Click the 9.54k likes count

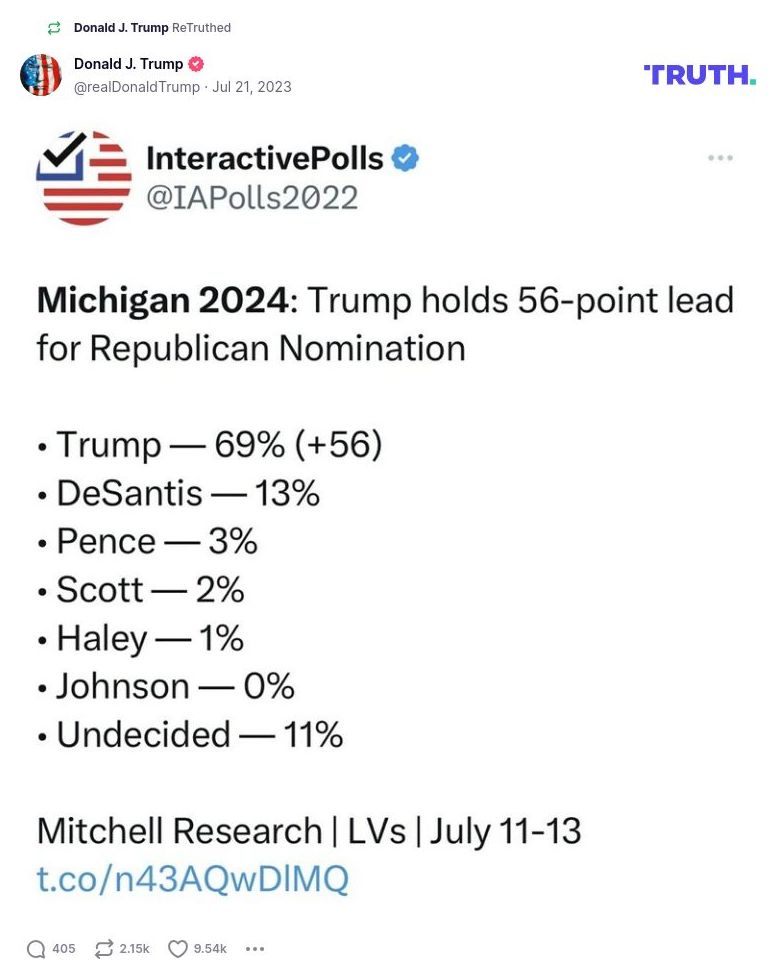click(210, 948)
